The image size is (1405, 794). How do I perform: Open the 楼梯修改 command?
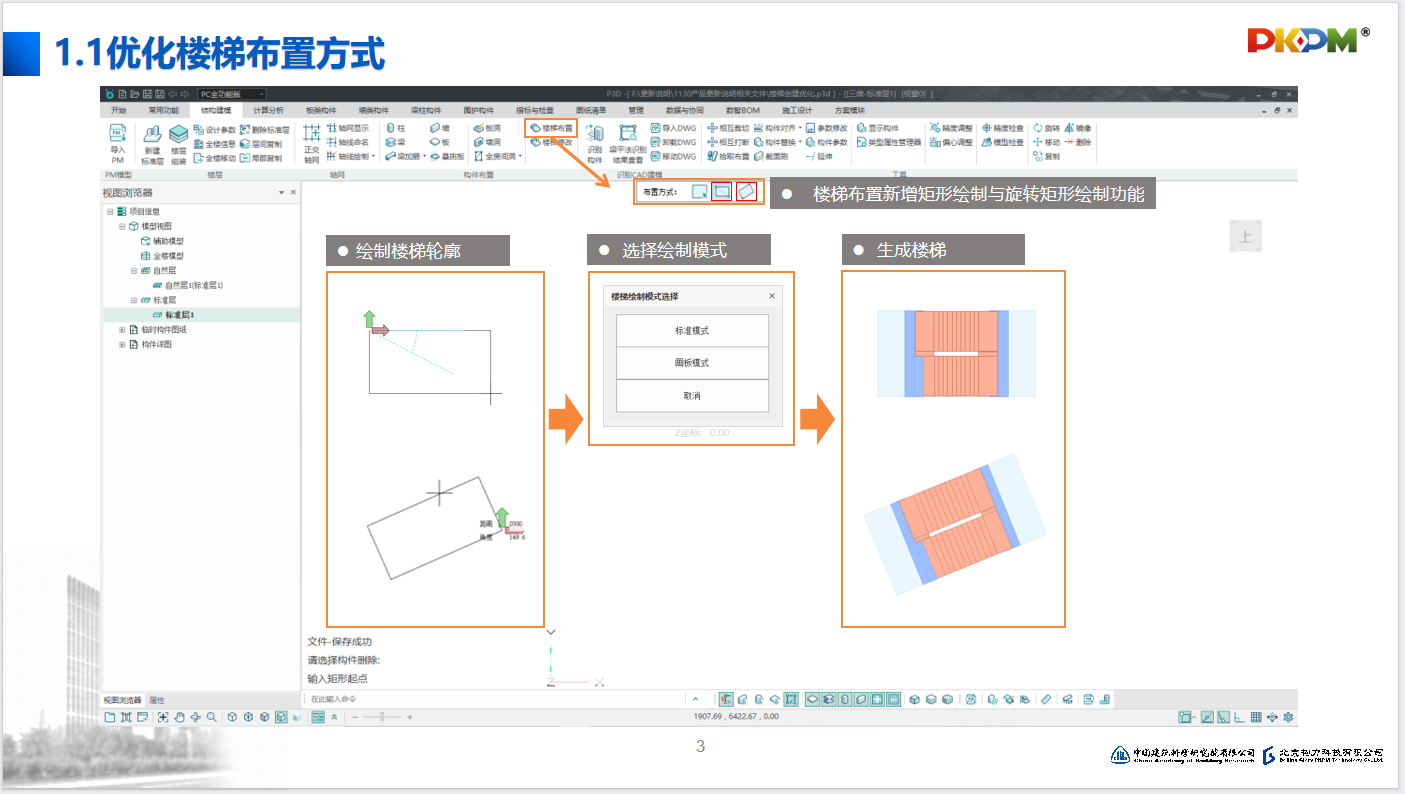pyautogui.click(x=551, y=142)
